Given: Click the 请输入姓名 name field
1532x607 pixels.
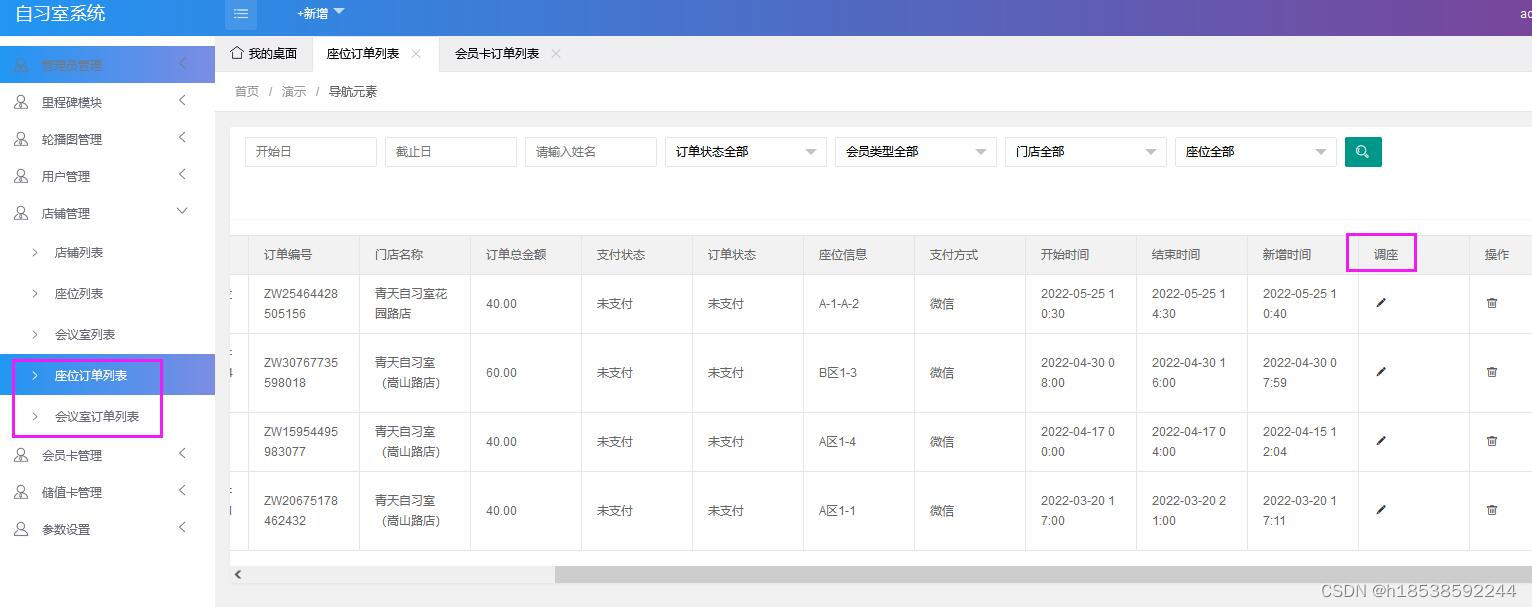Looking at the screenshot, I should [591, 152].
